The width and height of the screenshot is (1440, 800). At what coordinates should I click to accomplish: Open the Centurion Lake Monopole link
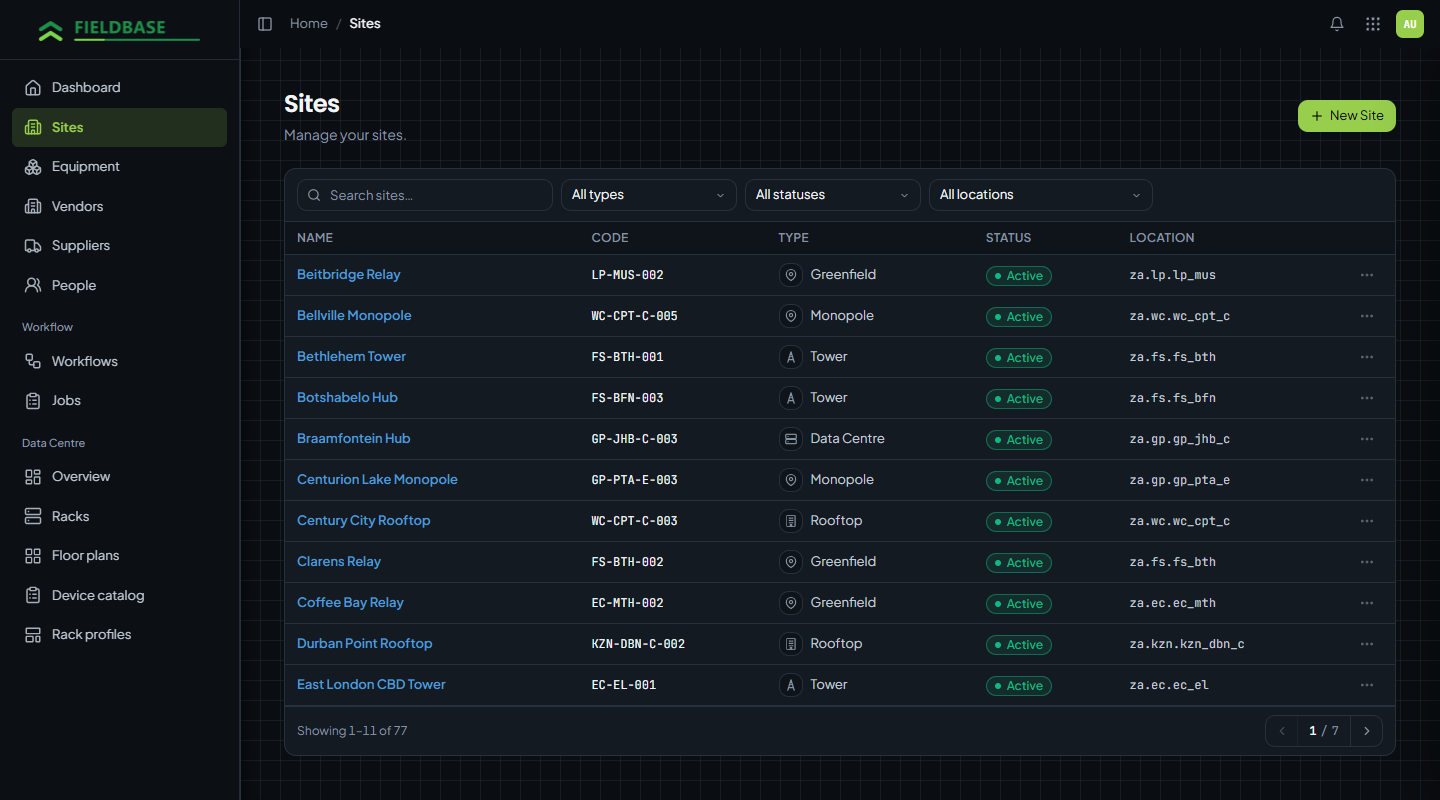pos(377,480)
